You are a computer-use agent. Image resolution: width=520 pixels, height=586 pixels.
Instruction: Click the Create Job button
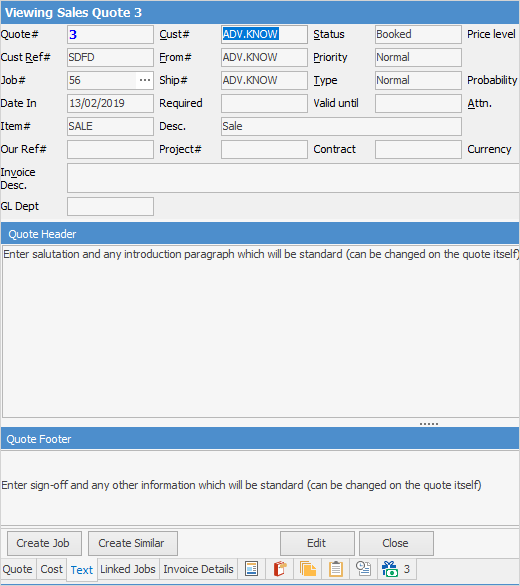(x=44, y=543)
